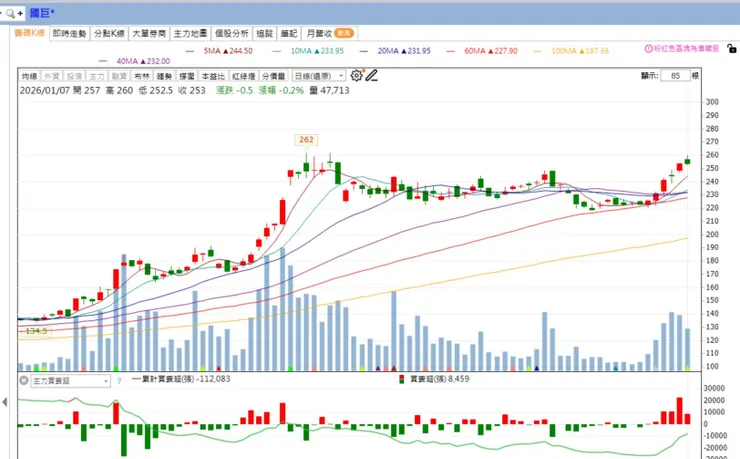Click the orange badge on 月營收 tab
The width and height of the screenshot is (740, 459).
pos(344,33)
